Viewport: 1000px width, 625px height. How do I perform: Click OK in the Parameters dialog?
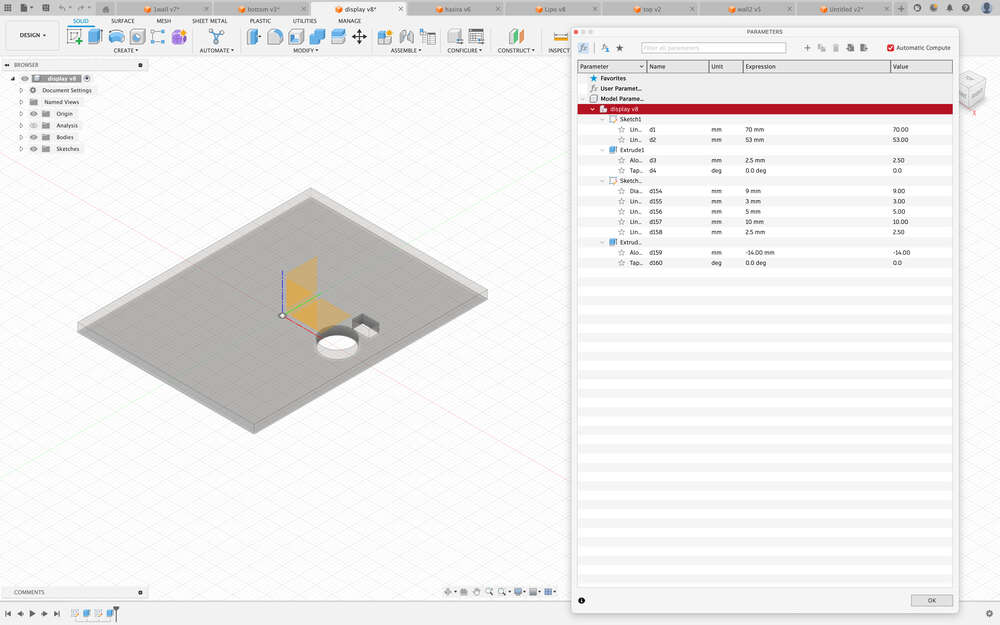pos(931,600)
